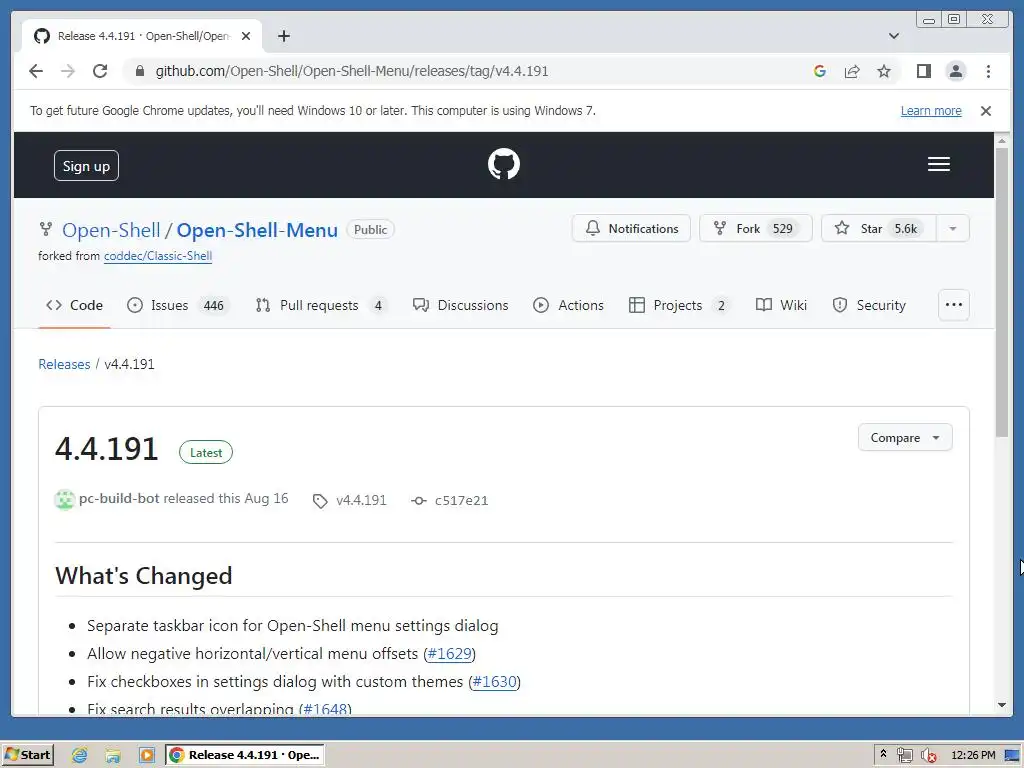This screenshot has height=768, width=1024.
Task: Click the Chrome taskbar button Release 4.4.191
Action: 244,756
